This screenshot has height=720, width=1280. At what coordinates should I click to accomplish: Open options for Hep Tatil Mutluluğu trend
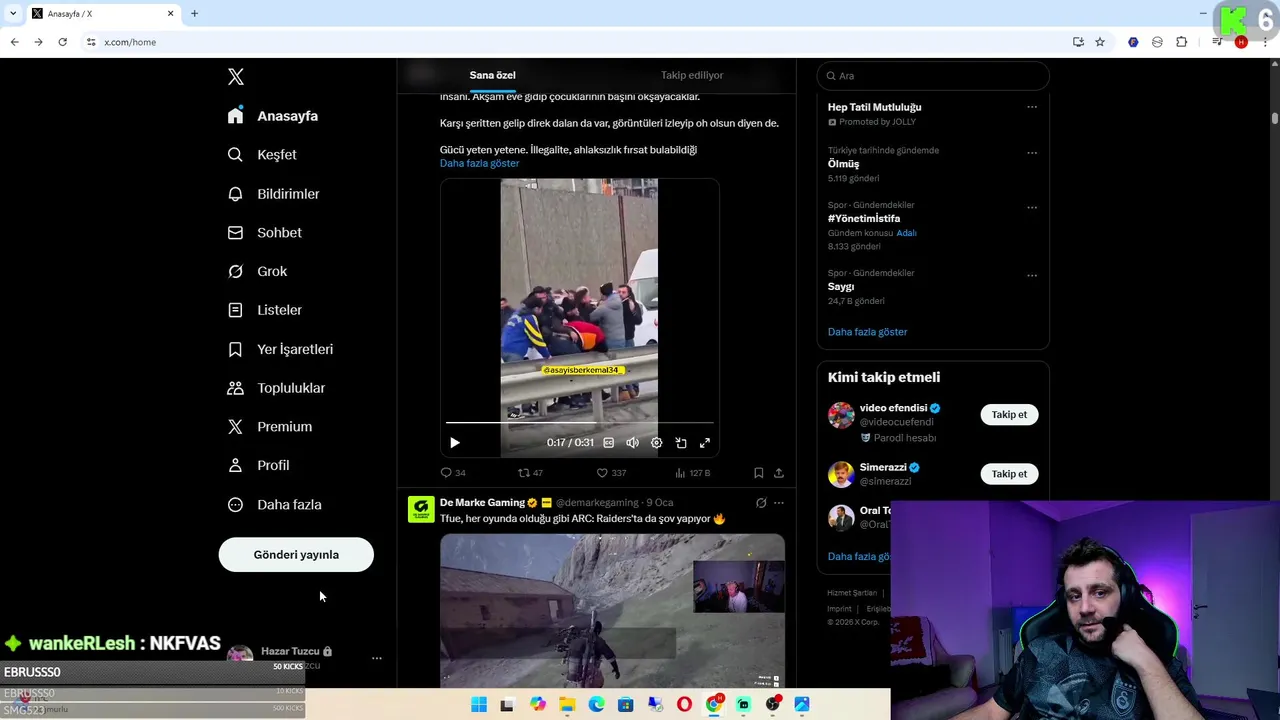click(1032, 107)
